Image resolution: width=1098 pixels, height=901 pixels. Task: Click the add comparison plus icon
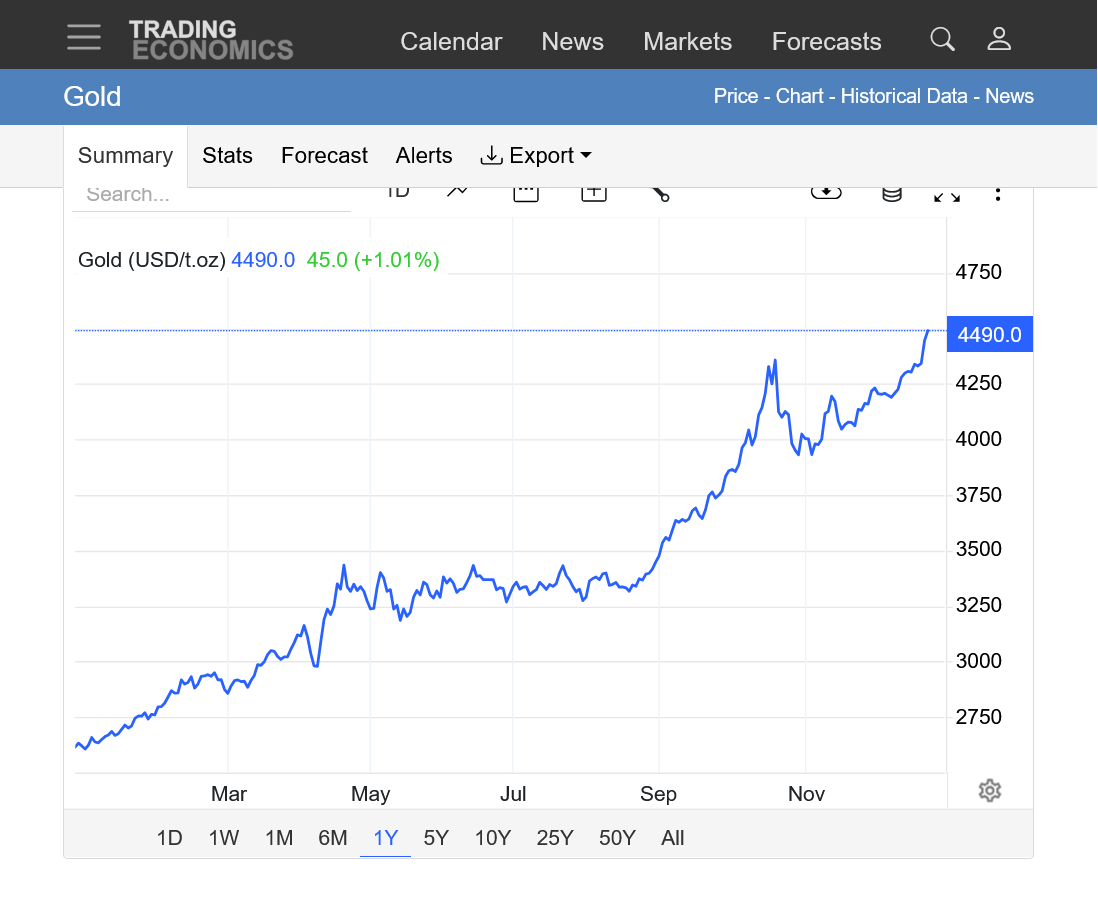594,193
